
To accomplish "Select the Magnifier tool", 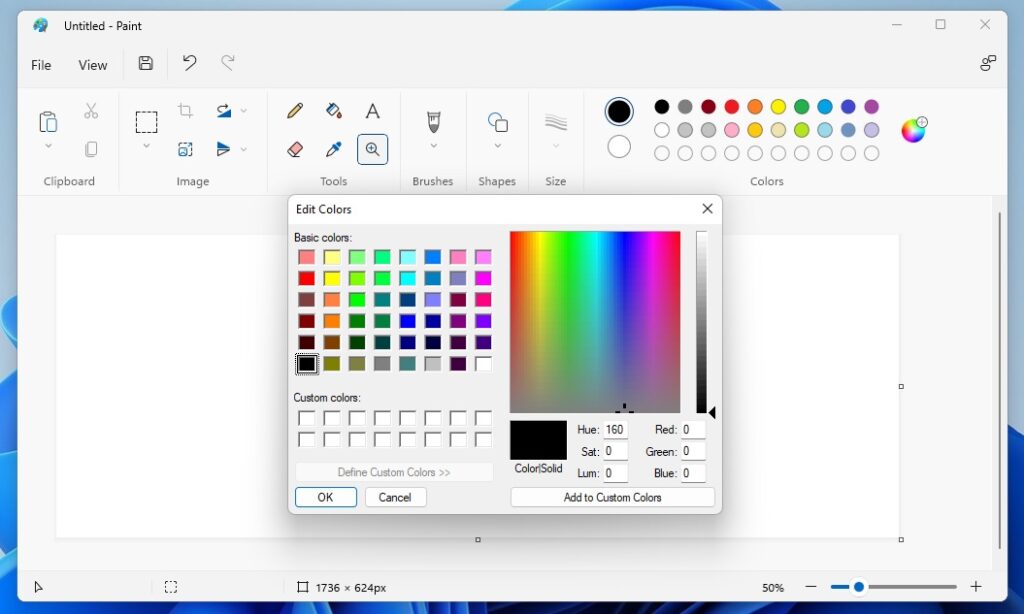I will [x=373, y=149].
